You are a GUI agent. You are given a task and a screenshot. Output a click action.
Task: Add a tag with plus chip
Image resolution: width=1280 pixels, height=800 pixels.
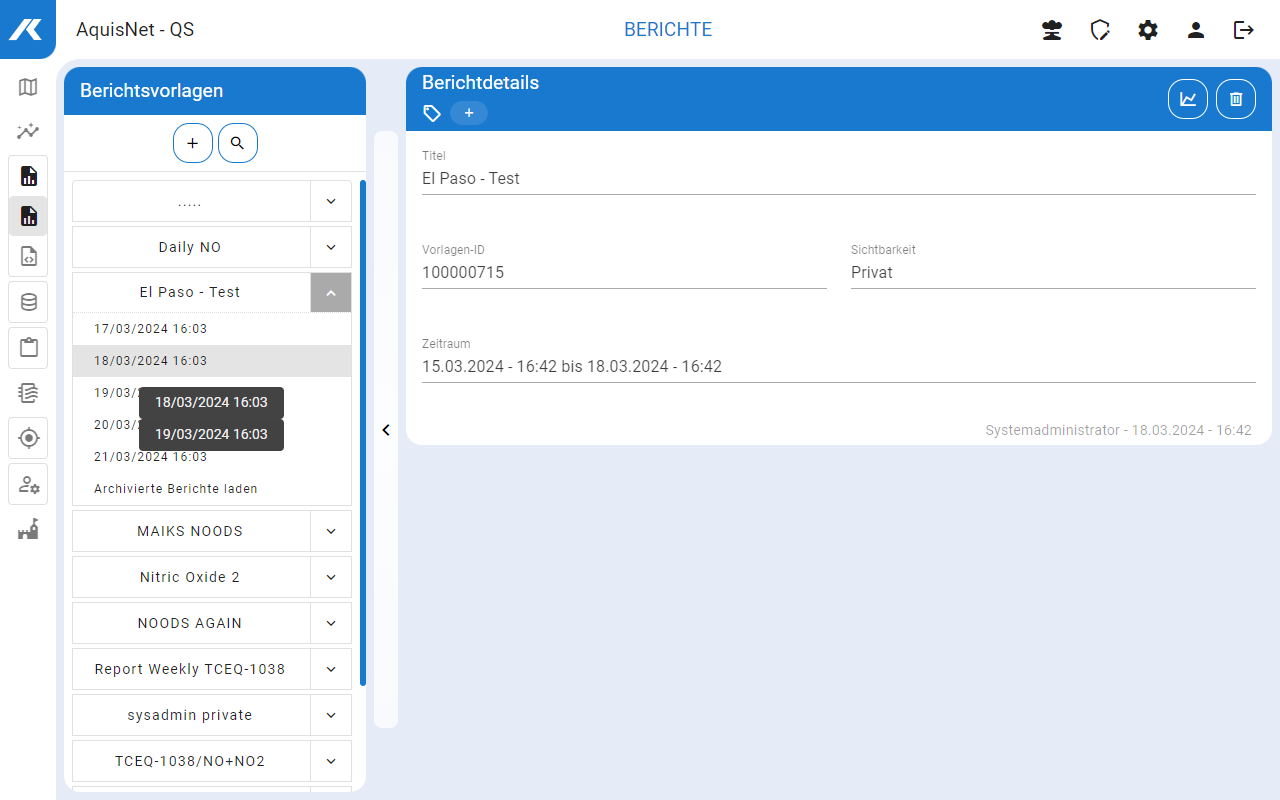pyautogui.click(x=468, y=113)
